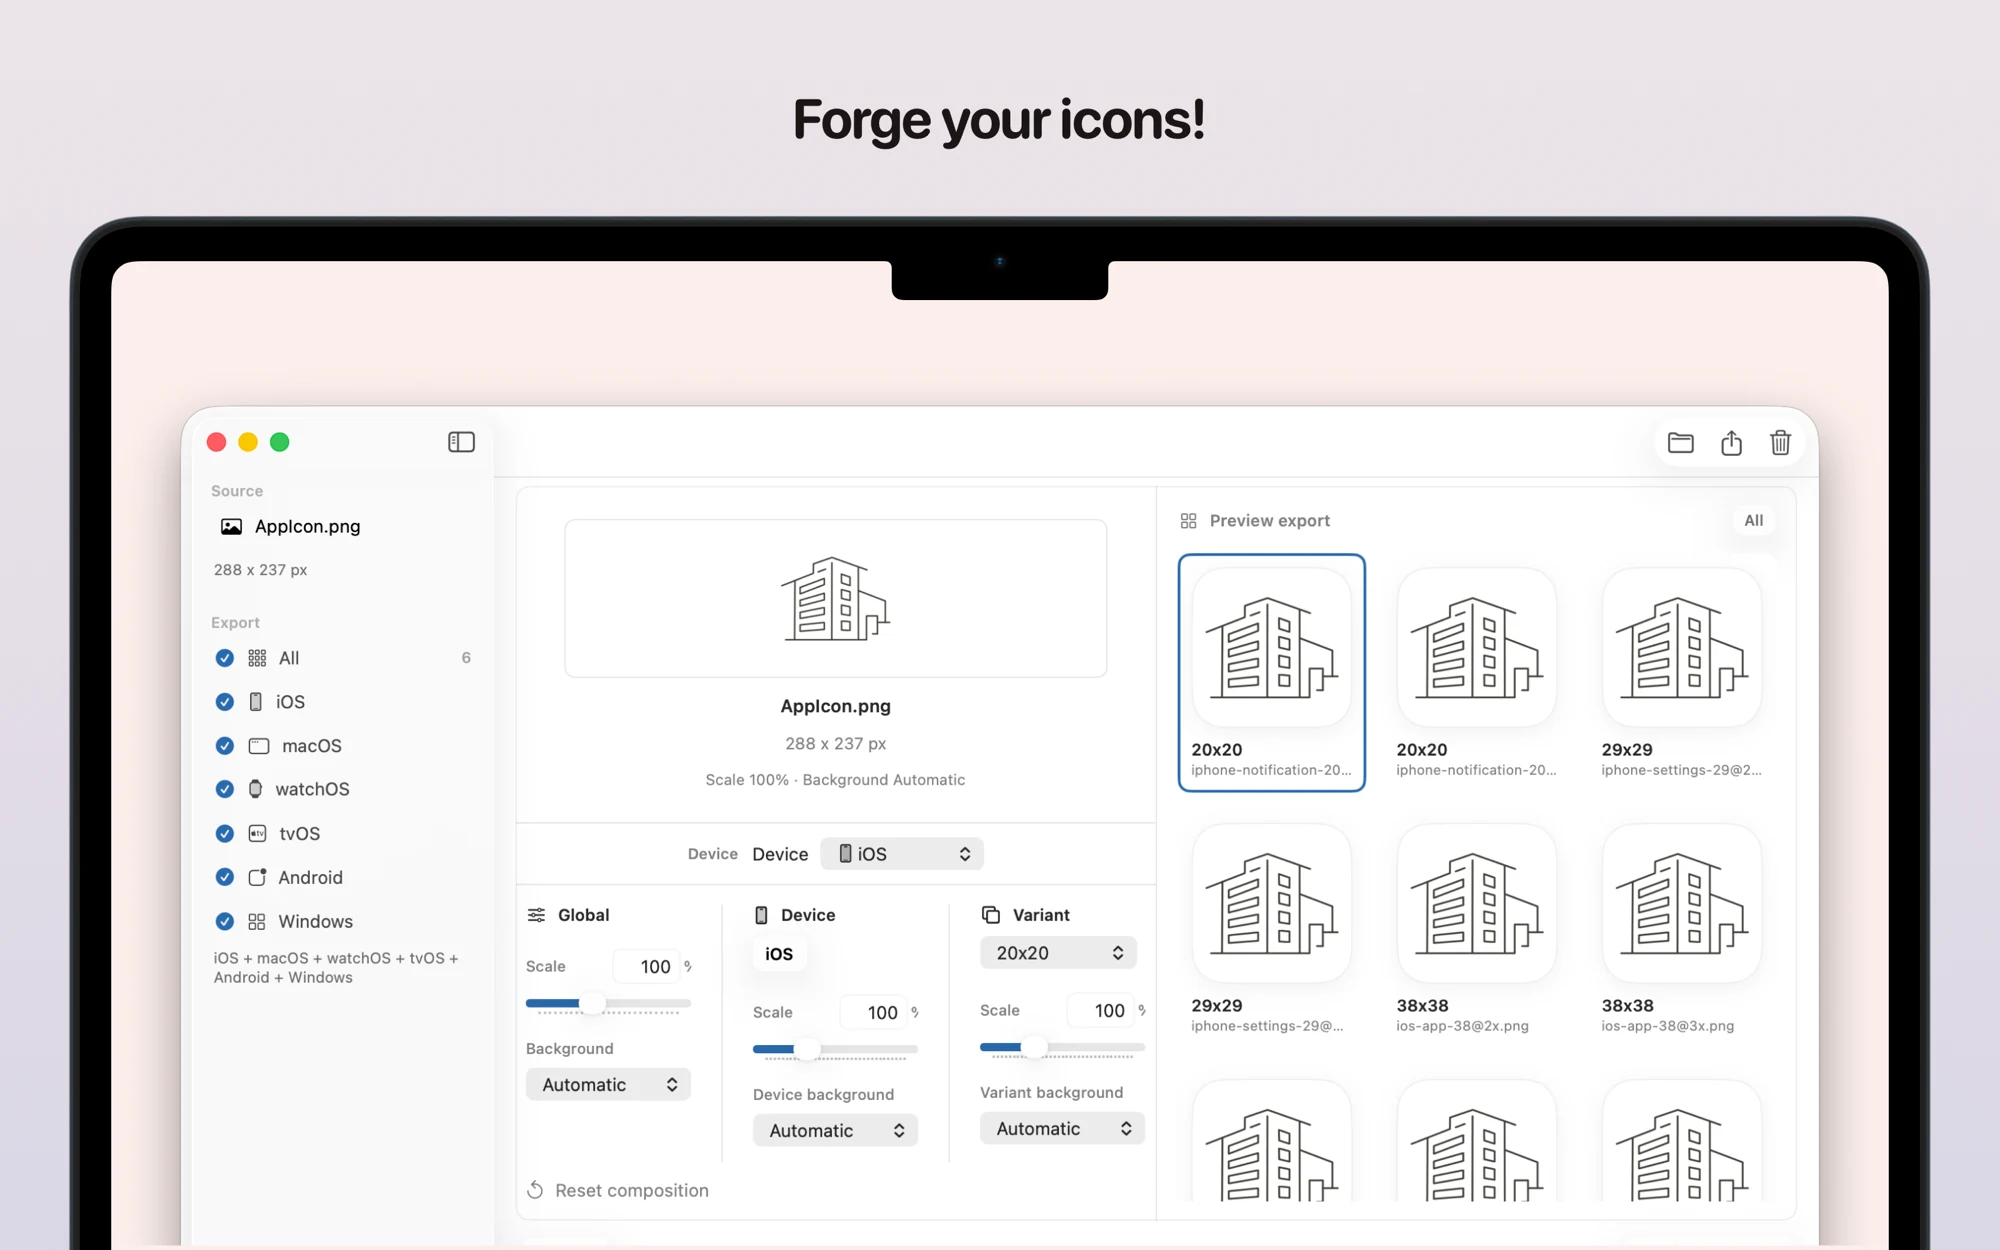Screen dimensions: 2000x1250
Task: Click the AppIcon.png source image icon
Action: [231, 526]
